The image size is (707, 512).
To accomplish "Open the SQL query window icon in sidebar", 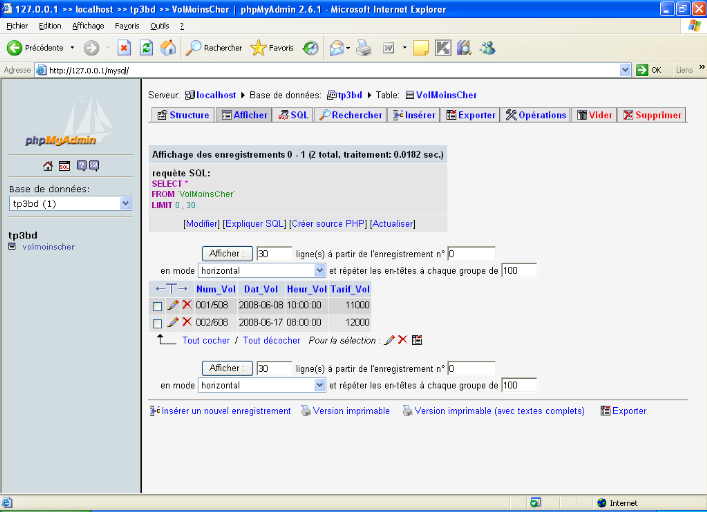I will (x=64, y=166).
